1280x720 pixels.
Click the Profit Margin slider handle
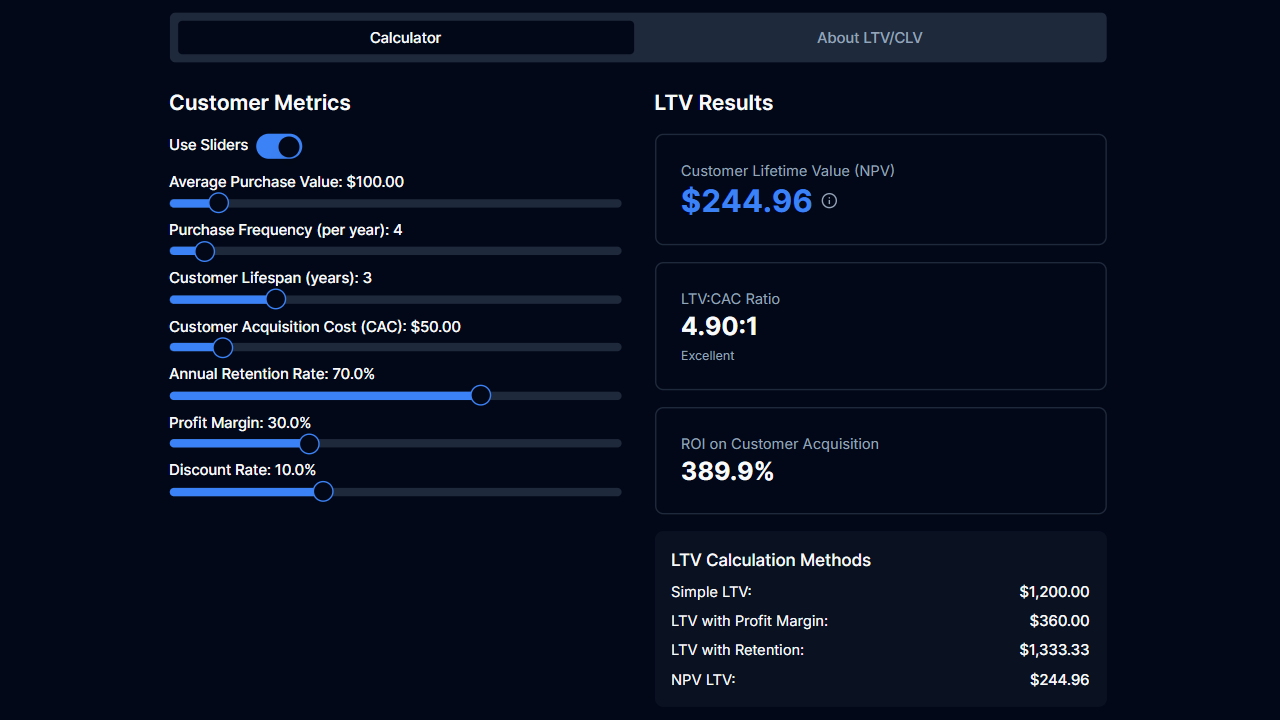pyautogui.click(x=308, y=443)
